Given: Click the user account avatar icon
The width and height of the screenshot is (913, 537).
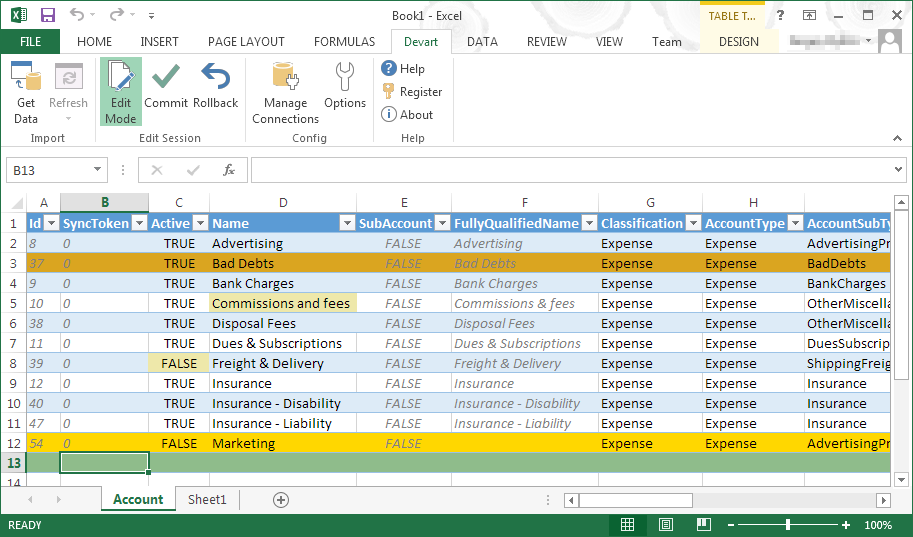Looking at the screenshot, I should [890, 41].
